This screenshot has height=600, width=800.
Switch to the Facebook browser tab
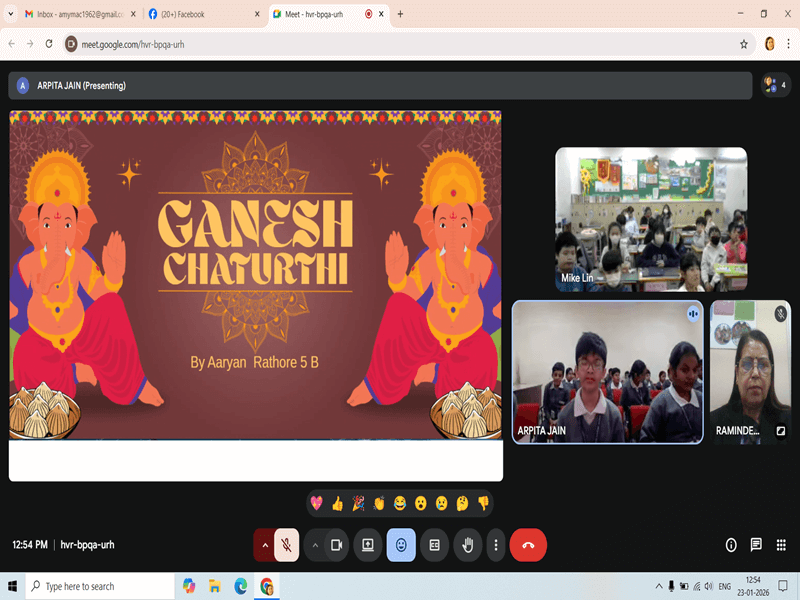coord(200,14)
